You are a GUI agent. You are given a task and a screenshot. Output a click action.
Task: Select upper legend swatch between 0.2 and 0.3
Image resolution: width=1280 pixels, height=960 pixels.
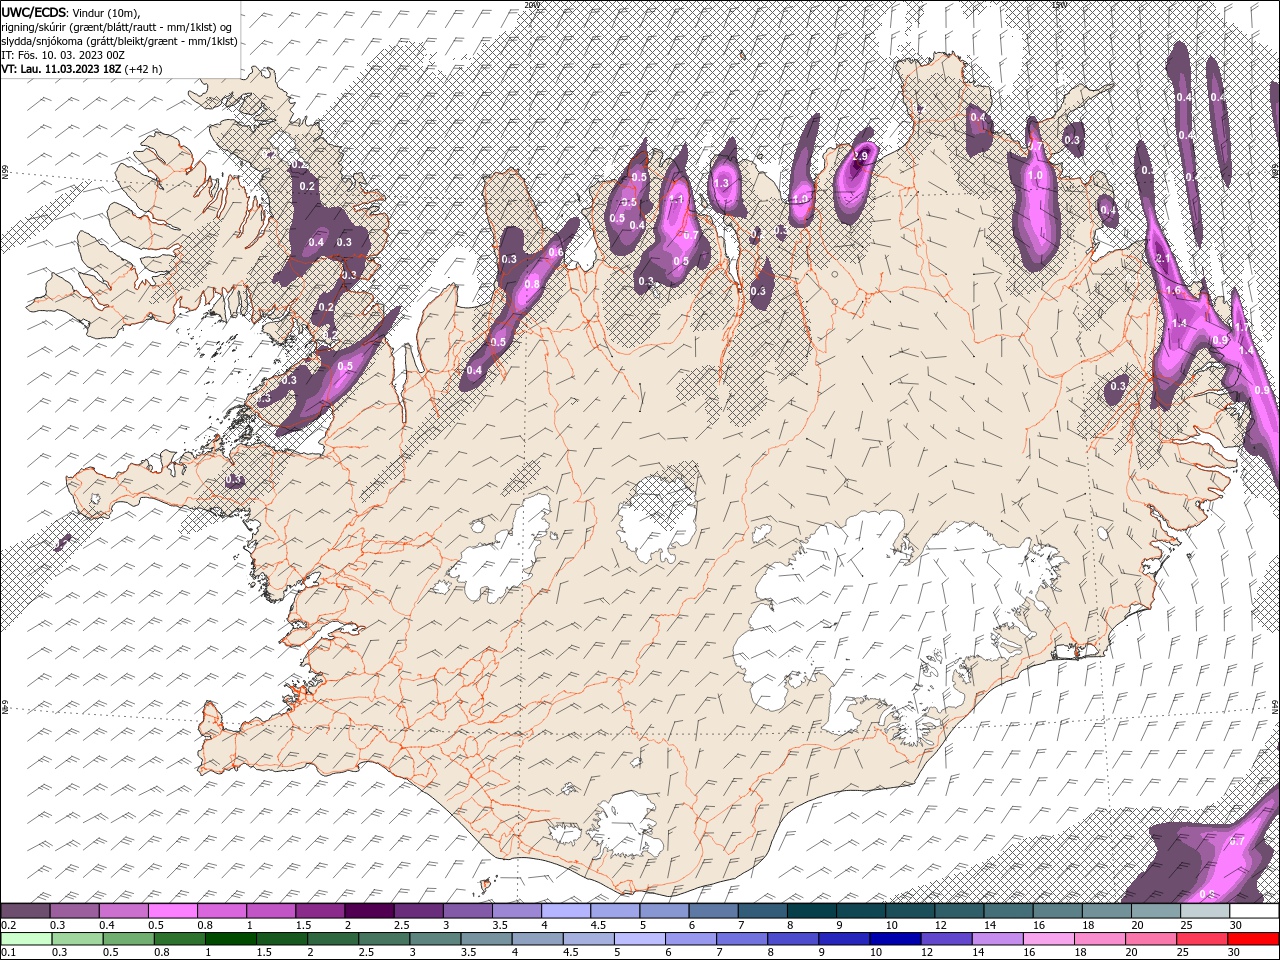tap(25, 911)
